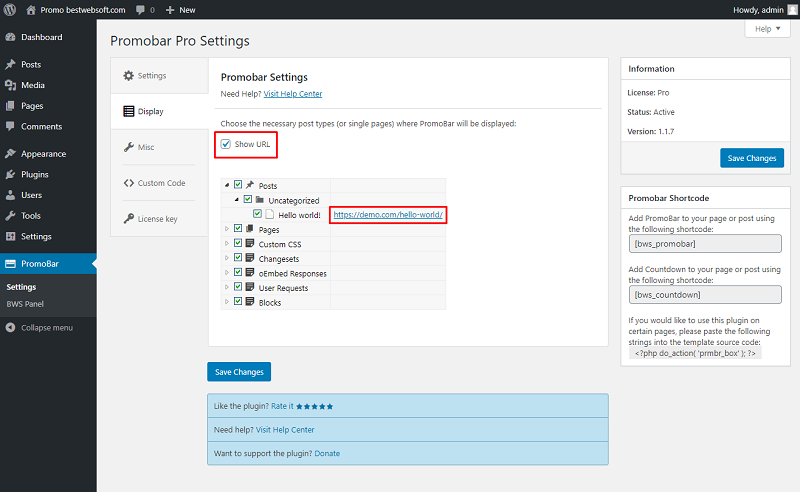Toggle the Blocks checkbox
The width and height of the screenshot is (800, 492).
(x=238, y=302)
